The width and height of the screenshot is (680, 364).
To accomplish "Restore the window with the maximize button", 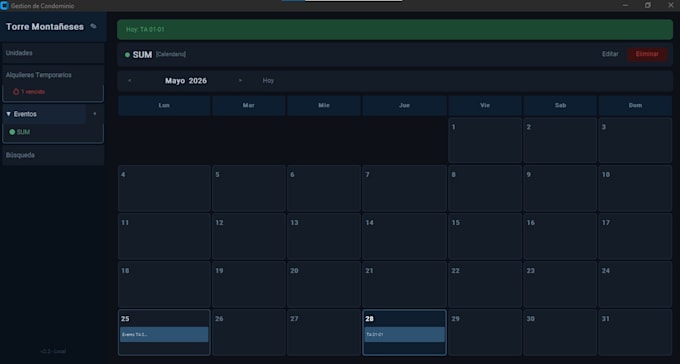I will [x=647, y=5].
